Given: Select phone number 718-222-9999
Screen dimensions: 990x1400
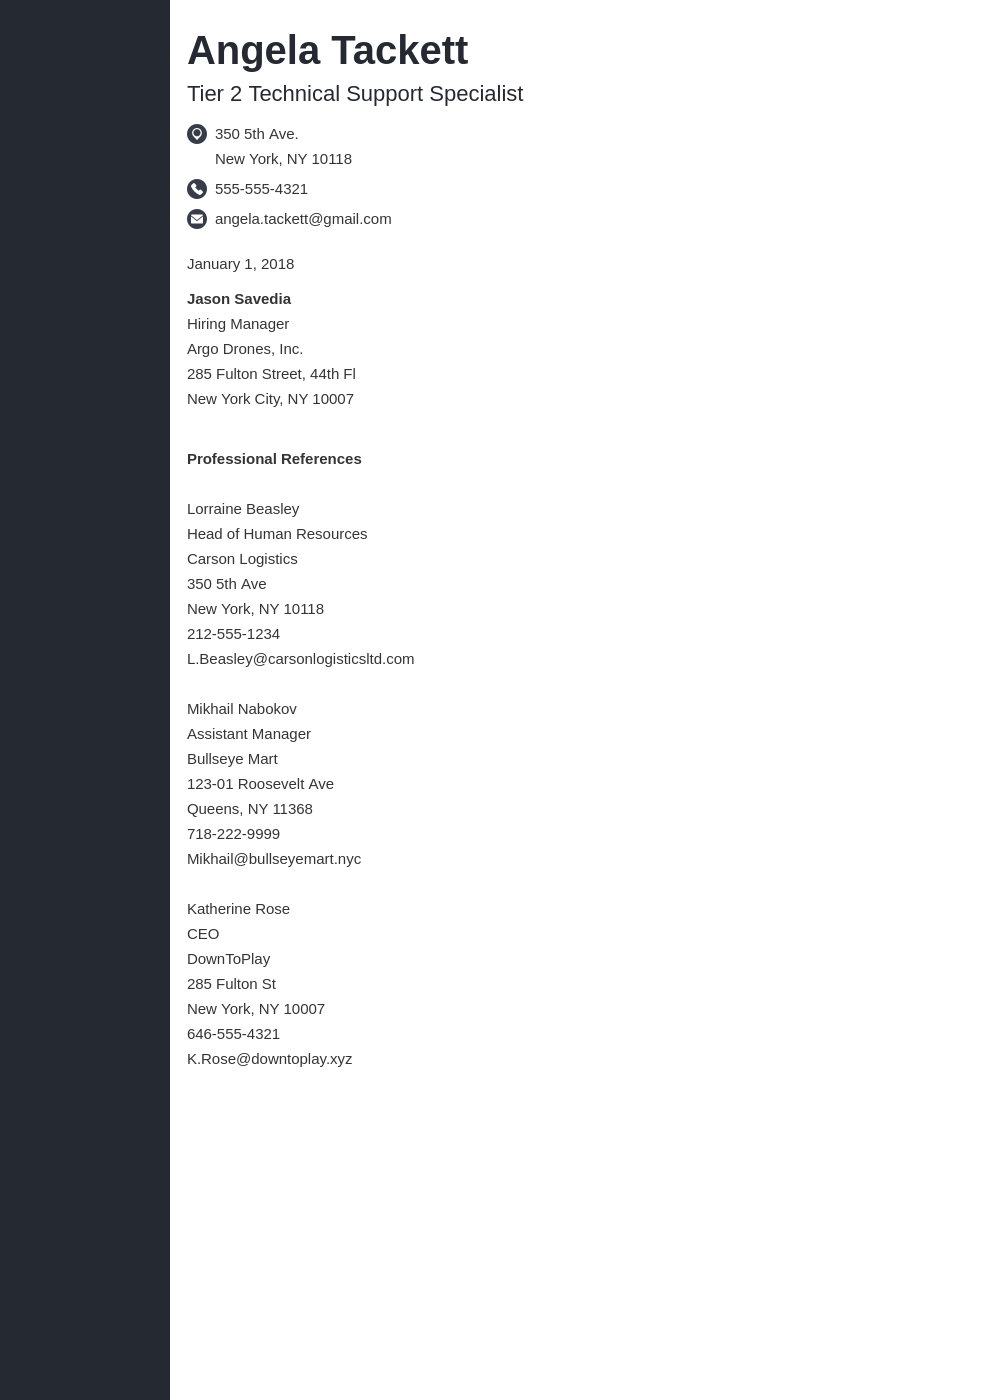Looking at the screenshot, I should (x=233, y=834).
